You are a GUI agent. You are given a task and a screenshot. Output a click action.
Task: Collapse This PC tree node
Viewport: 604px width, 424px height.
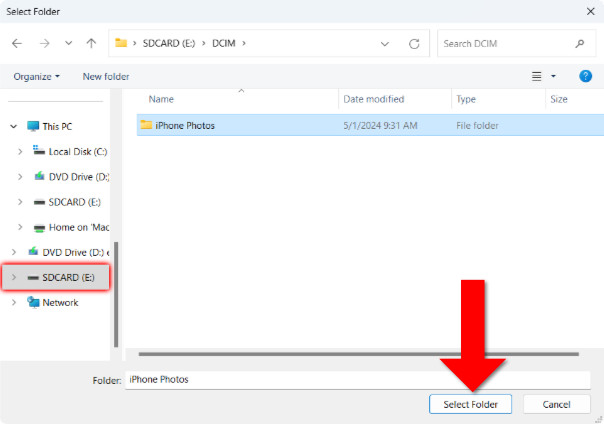[x=13, y=126]
